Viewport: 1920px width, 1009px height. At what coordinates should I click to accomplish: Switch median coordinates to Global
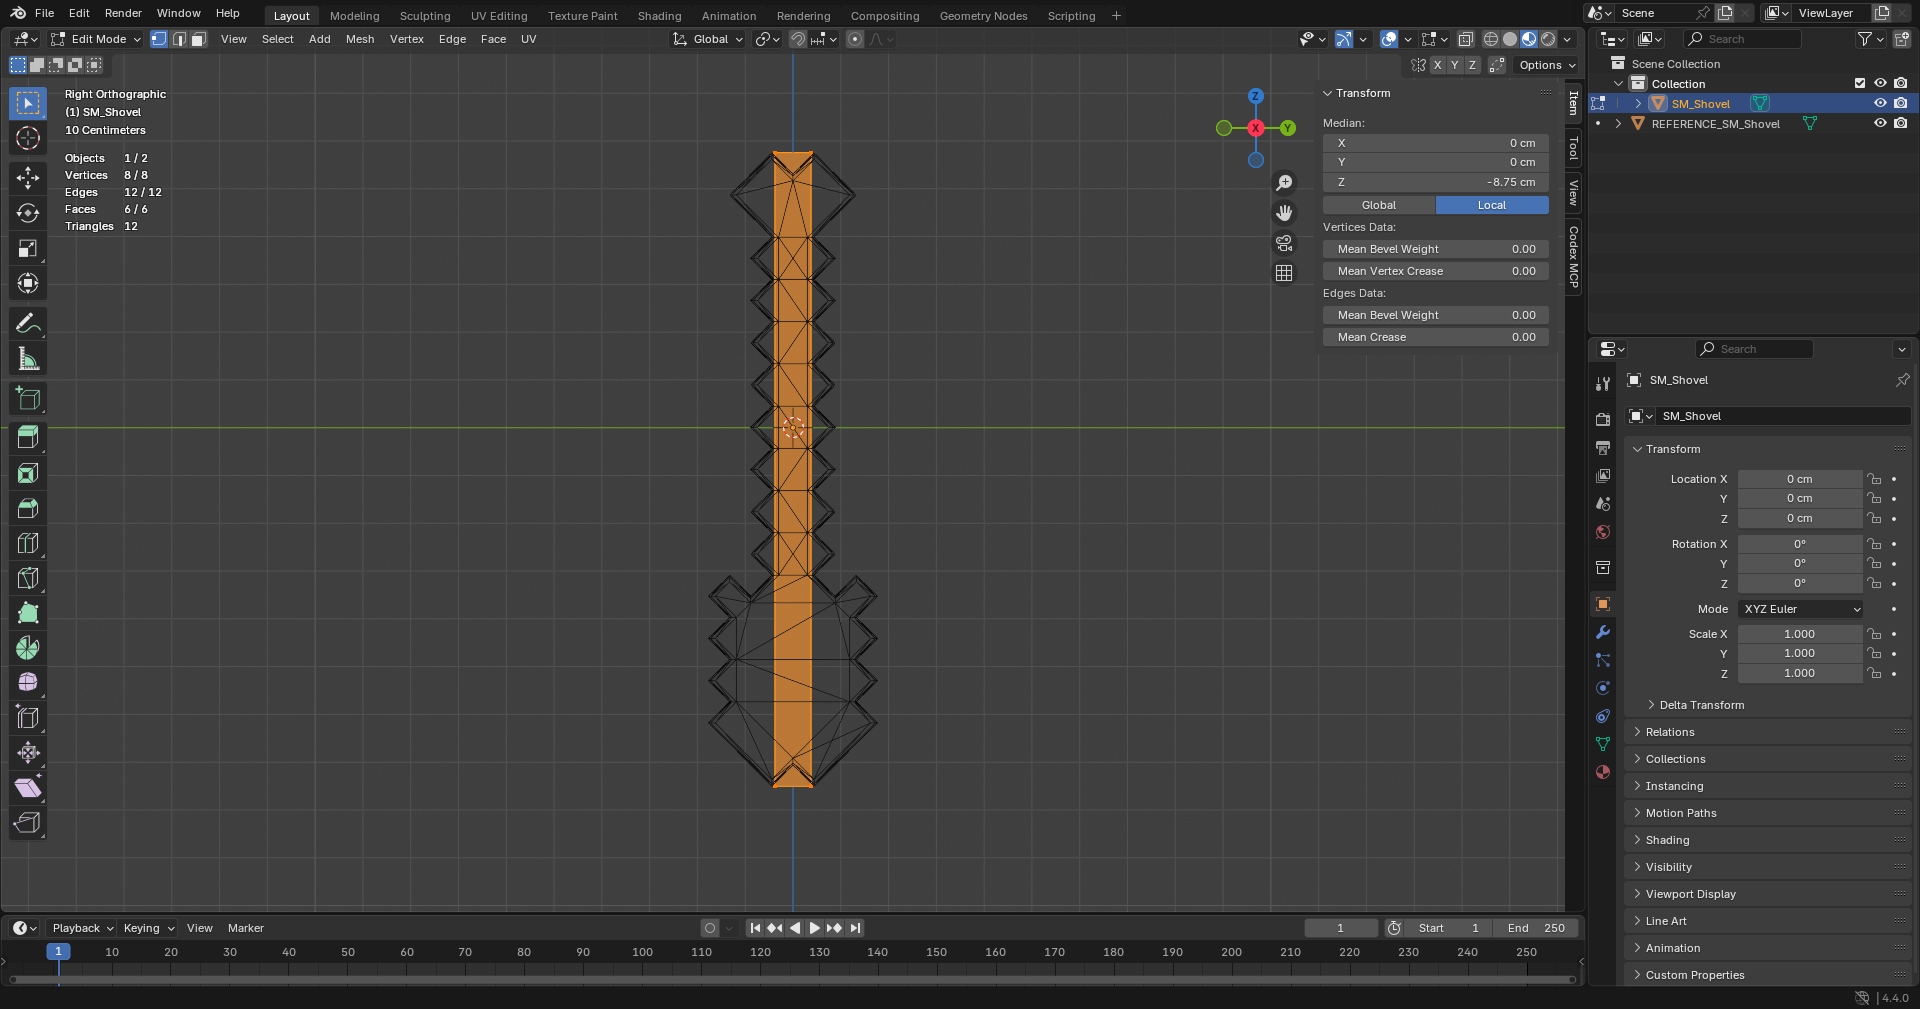coord(1379,205)
